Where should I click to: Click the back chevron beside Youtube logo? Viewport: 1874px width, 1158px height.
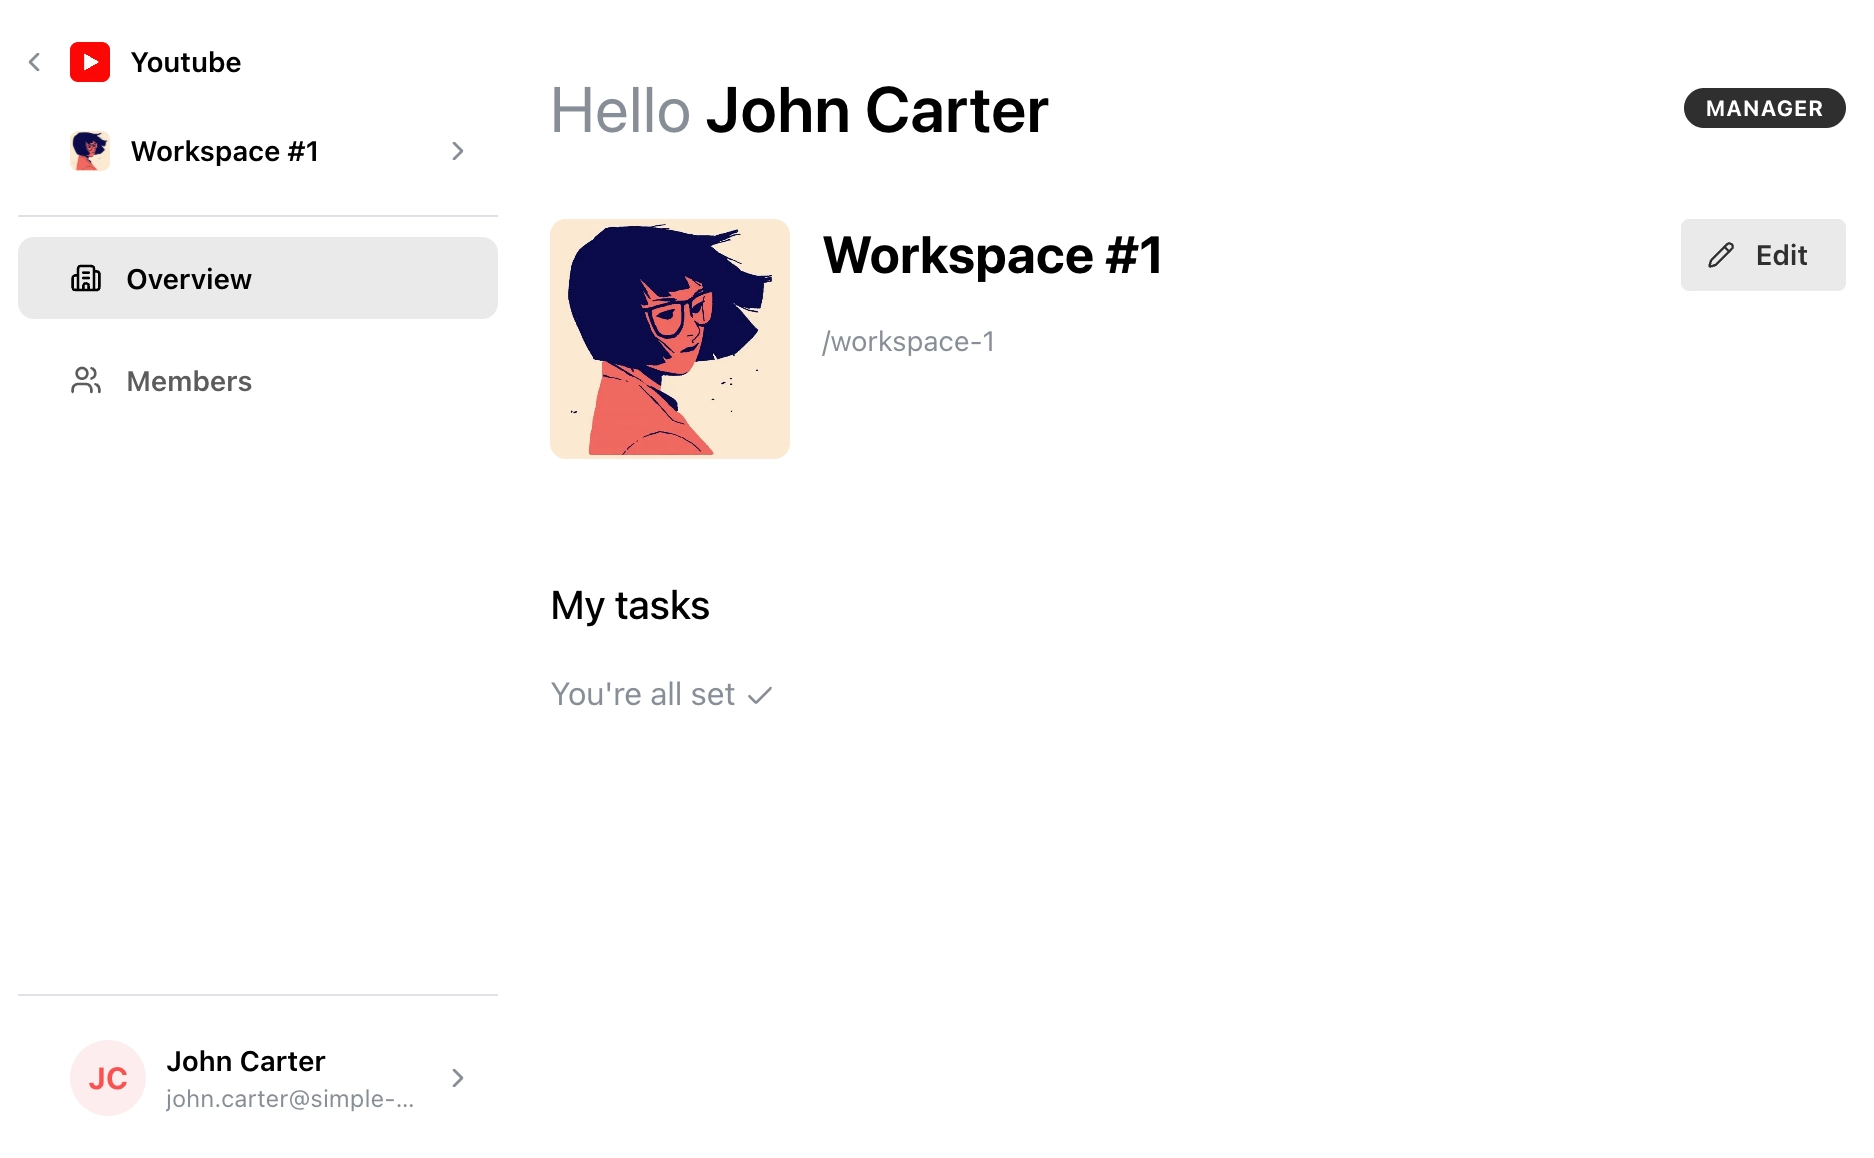click(x=35, y=62)
